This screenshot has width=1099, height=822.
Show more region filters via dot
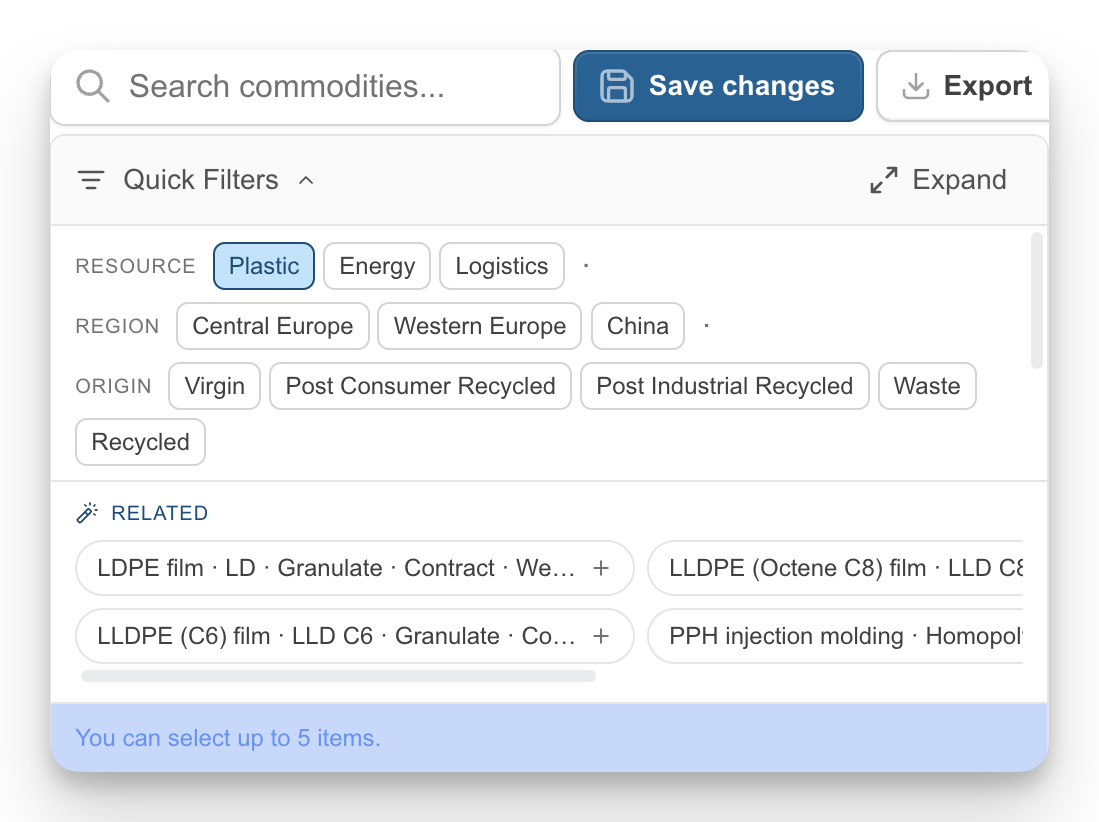pyautogui.click(x=706, y=326)
